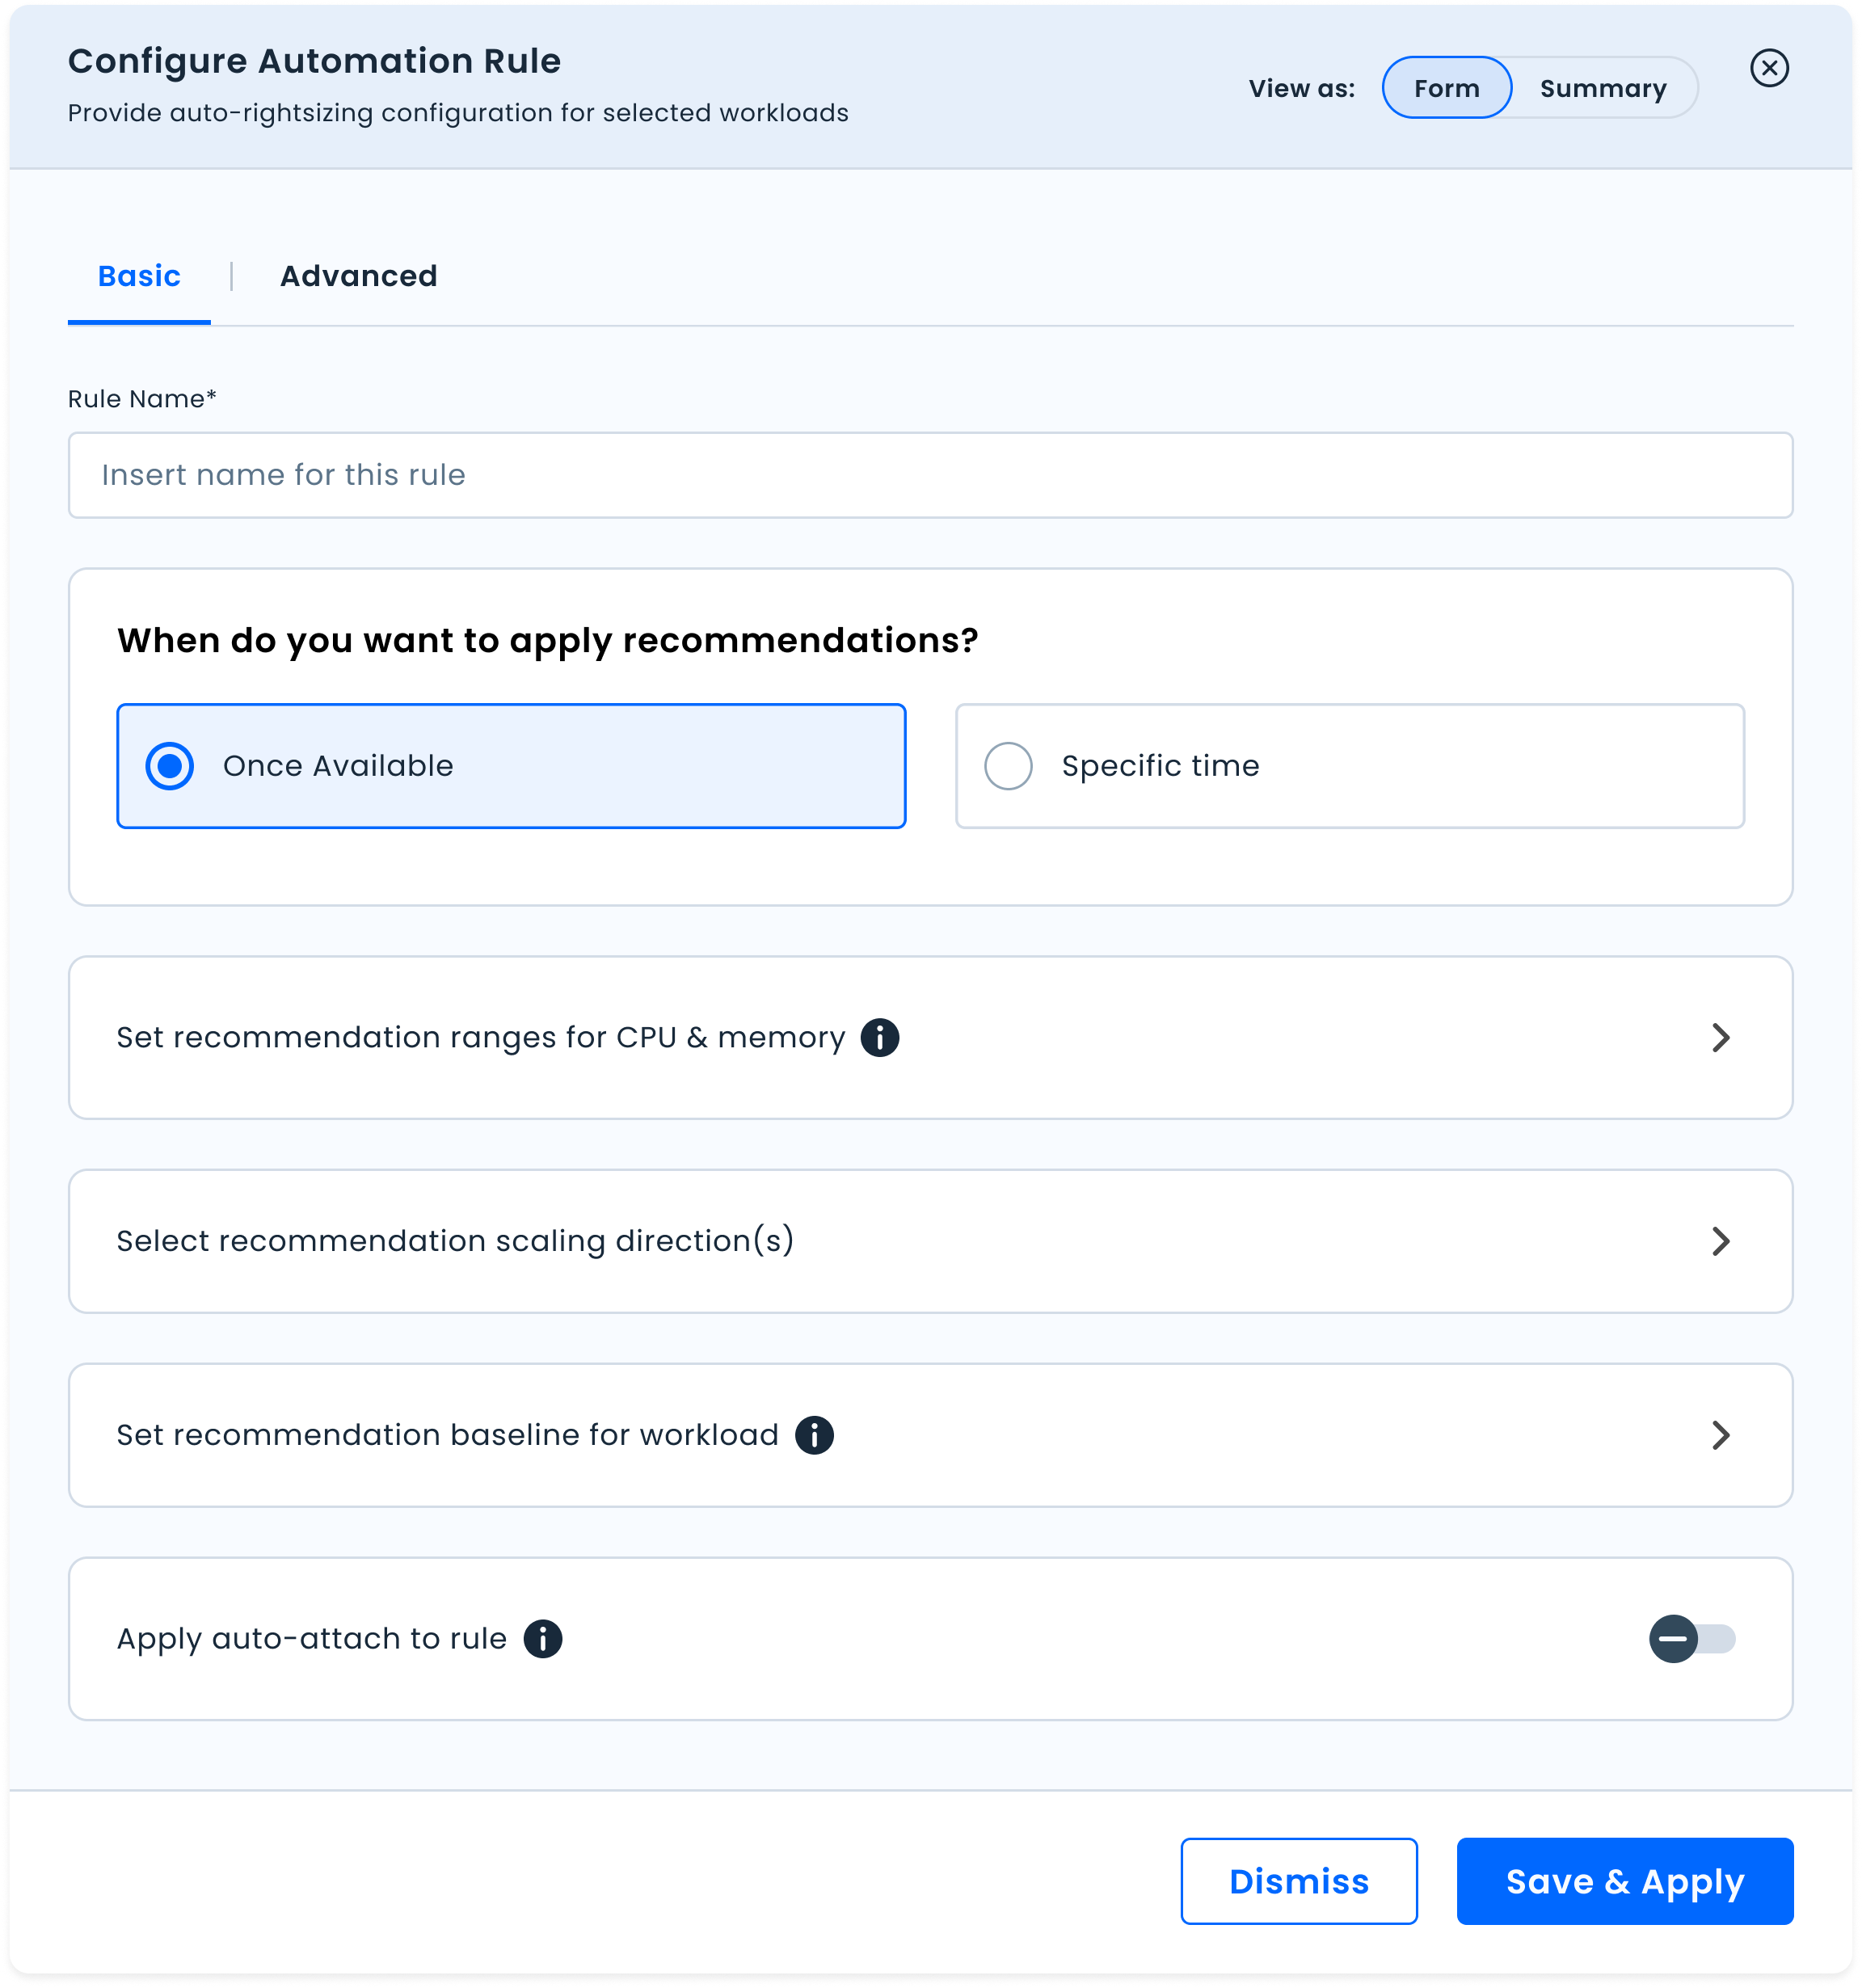The height and width of the screenshot is (1988, 1862).
Task: Toggle the auto-attach to rule switch
Action: 1691,1639
